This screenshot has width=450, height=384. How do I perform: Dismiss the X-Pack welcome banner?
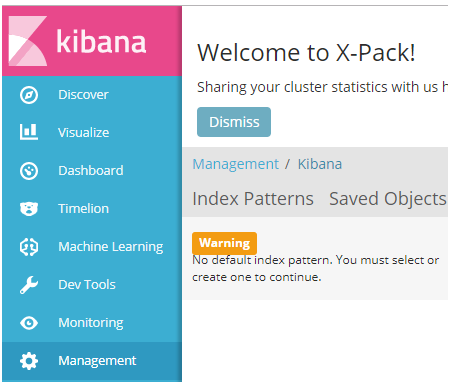coord(234,122)
